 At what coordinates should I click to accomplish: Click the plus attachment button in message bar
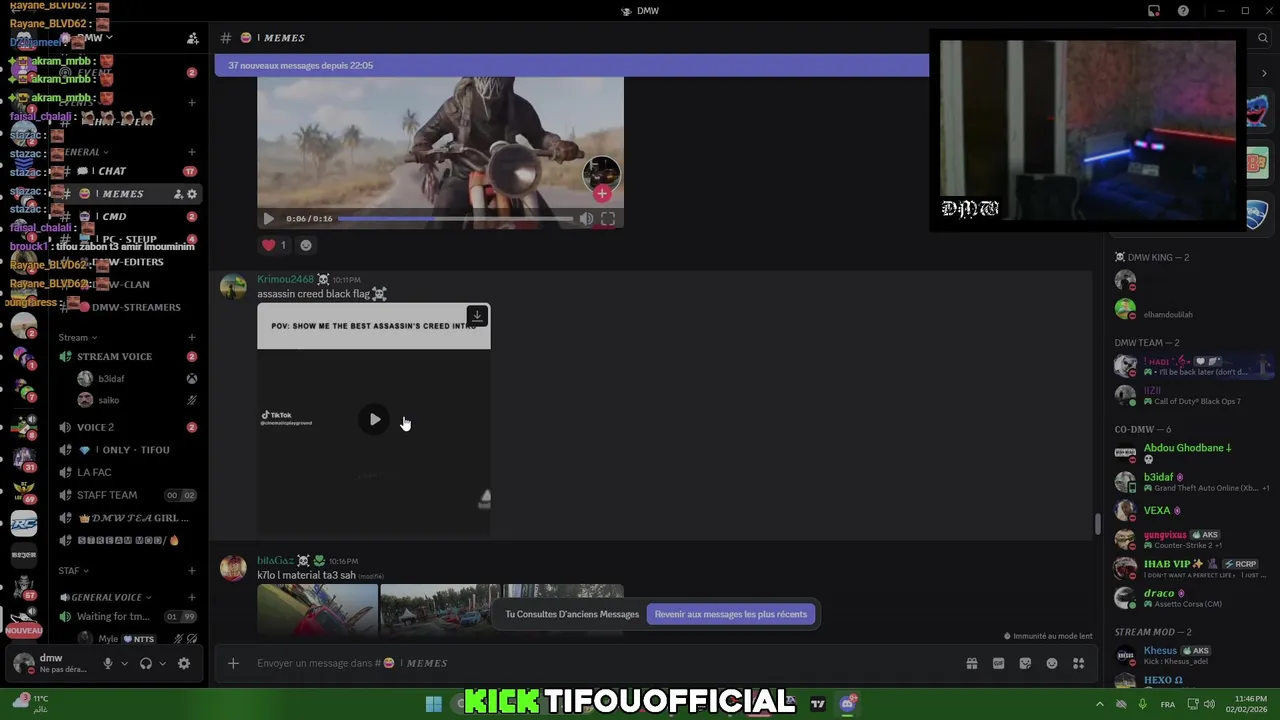coord(233,663)
